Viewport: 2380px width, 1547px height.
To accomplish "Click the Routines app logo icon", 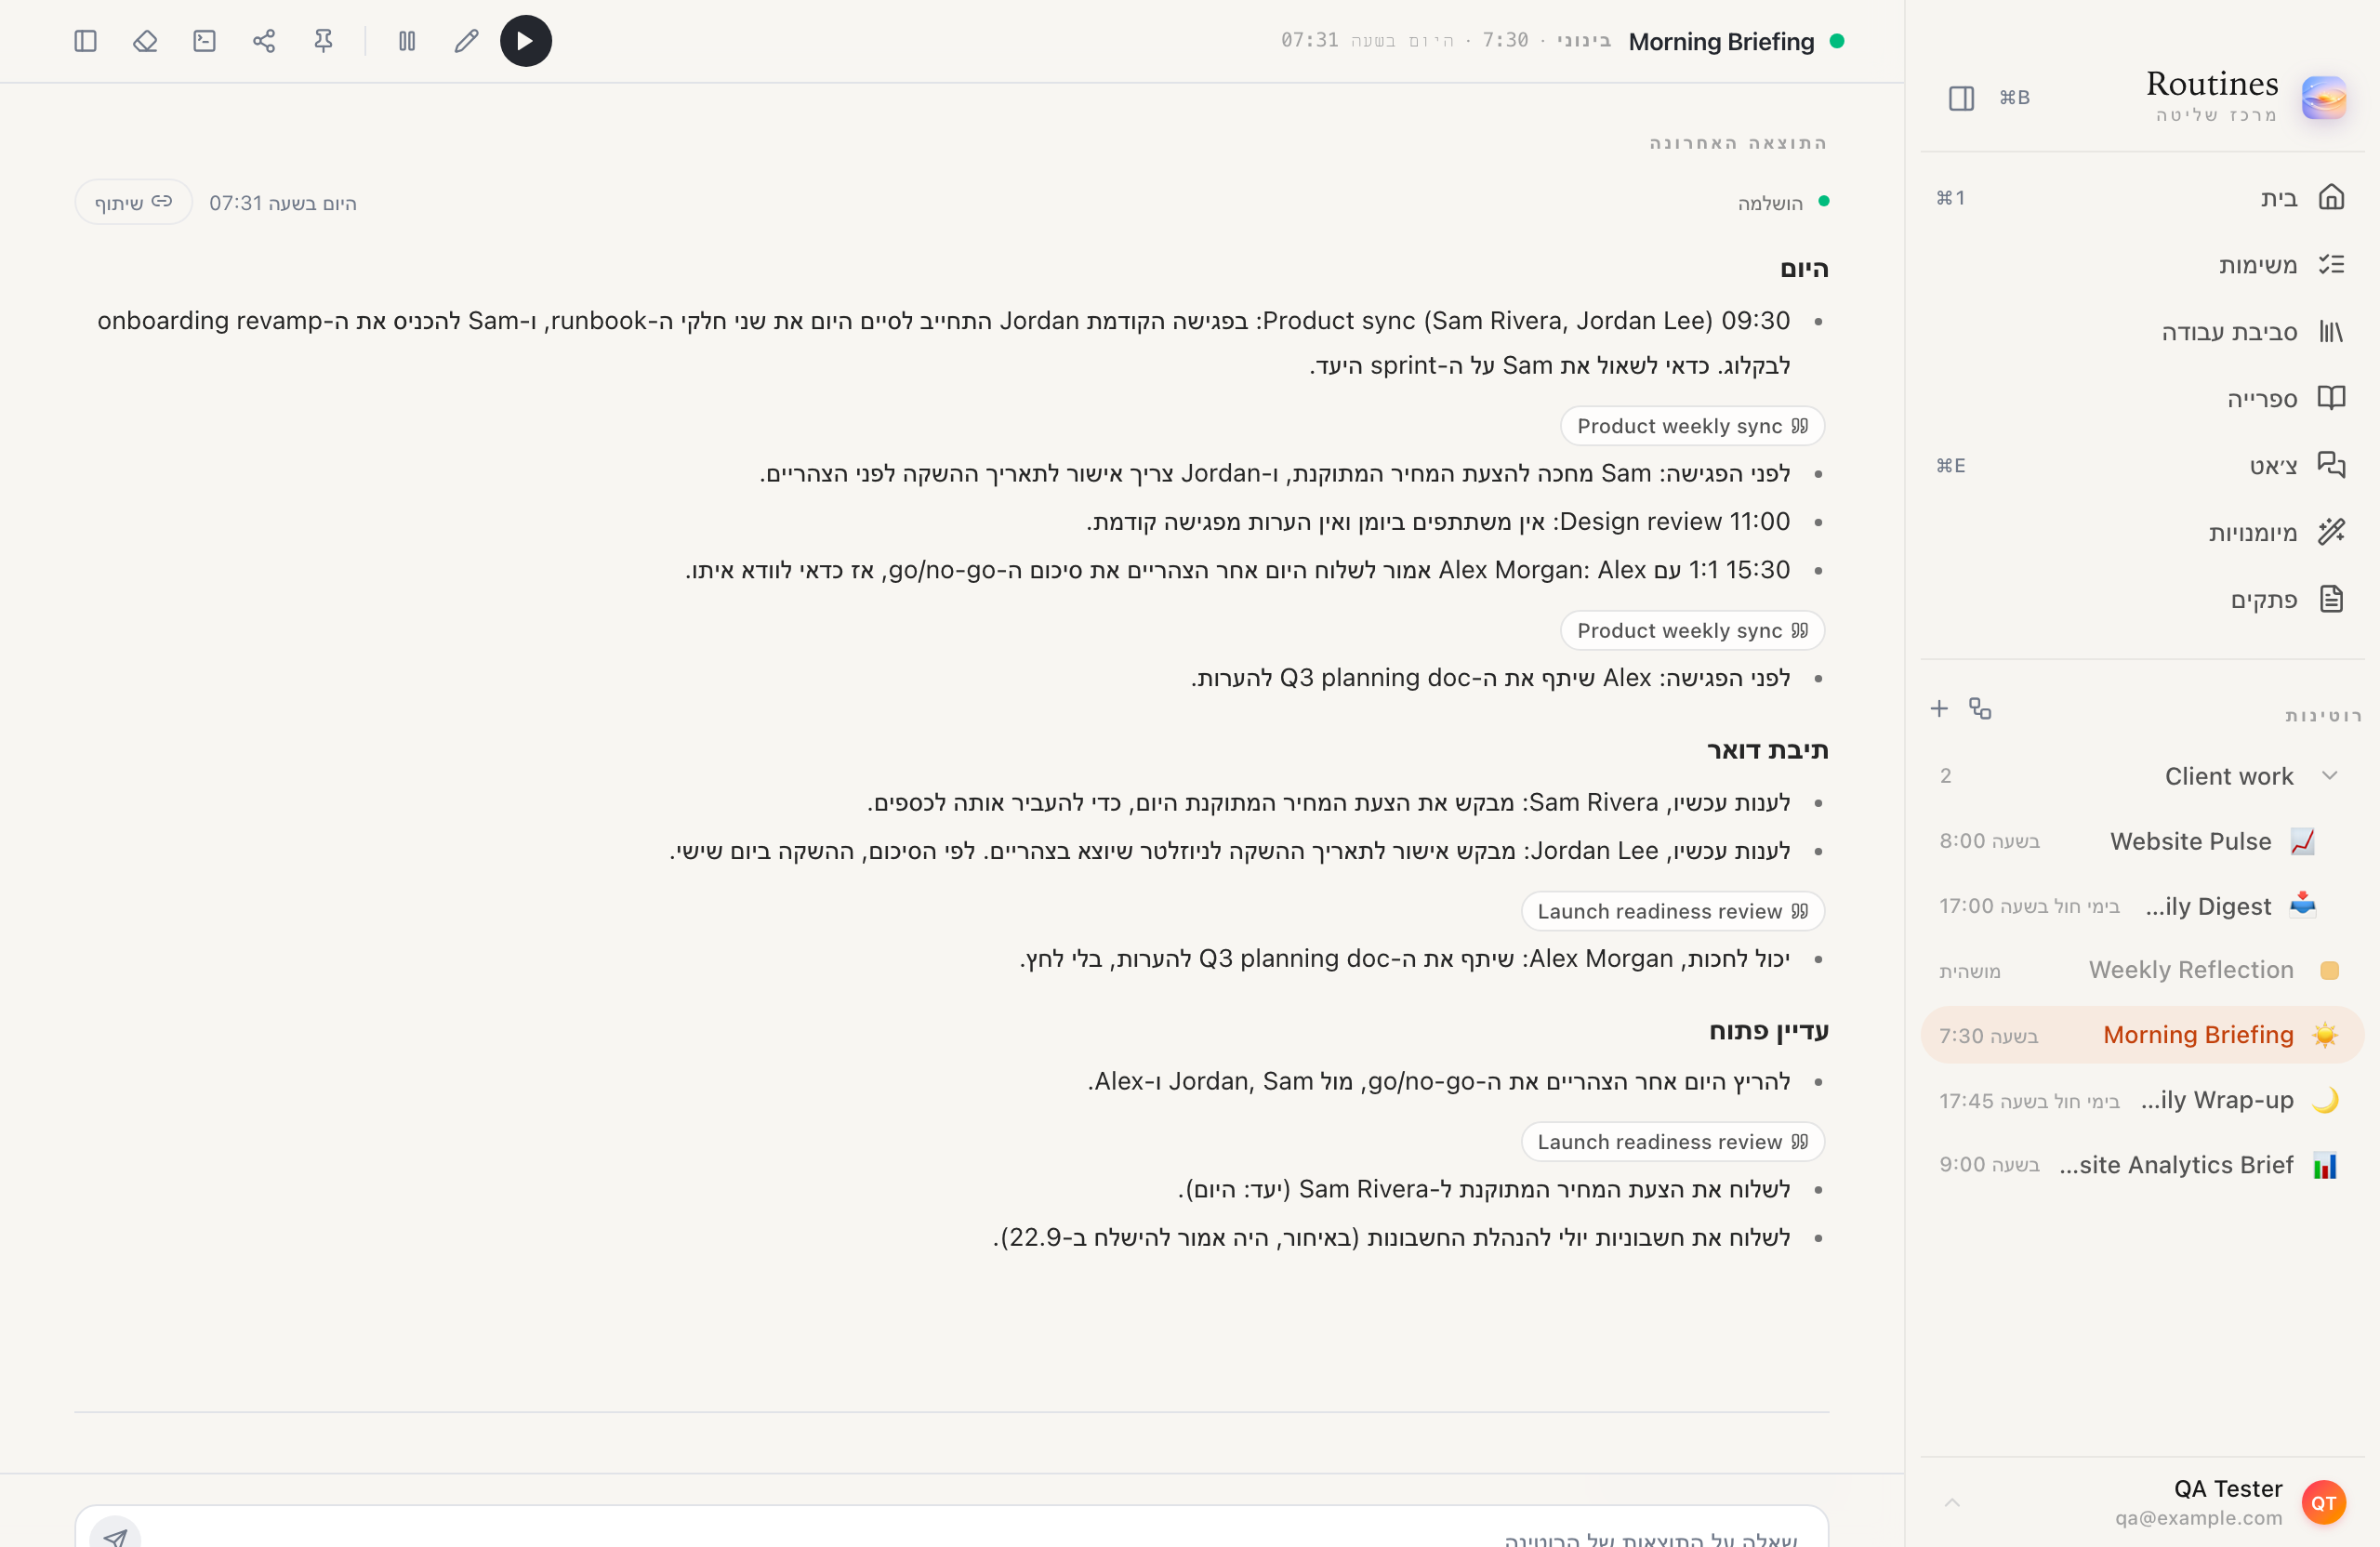I will point(2323,98).
